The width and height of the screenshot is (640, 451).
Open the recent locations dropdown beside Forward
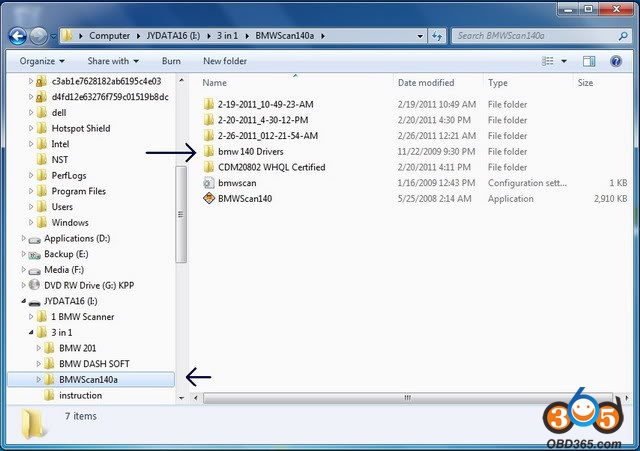53,36
